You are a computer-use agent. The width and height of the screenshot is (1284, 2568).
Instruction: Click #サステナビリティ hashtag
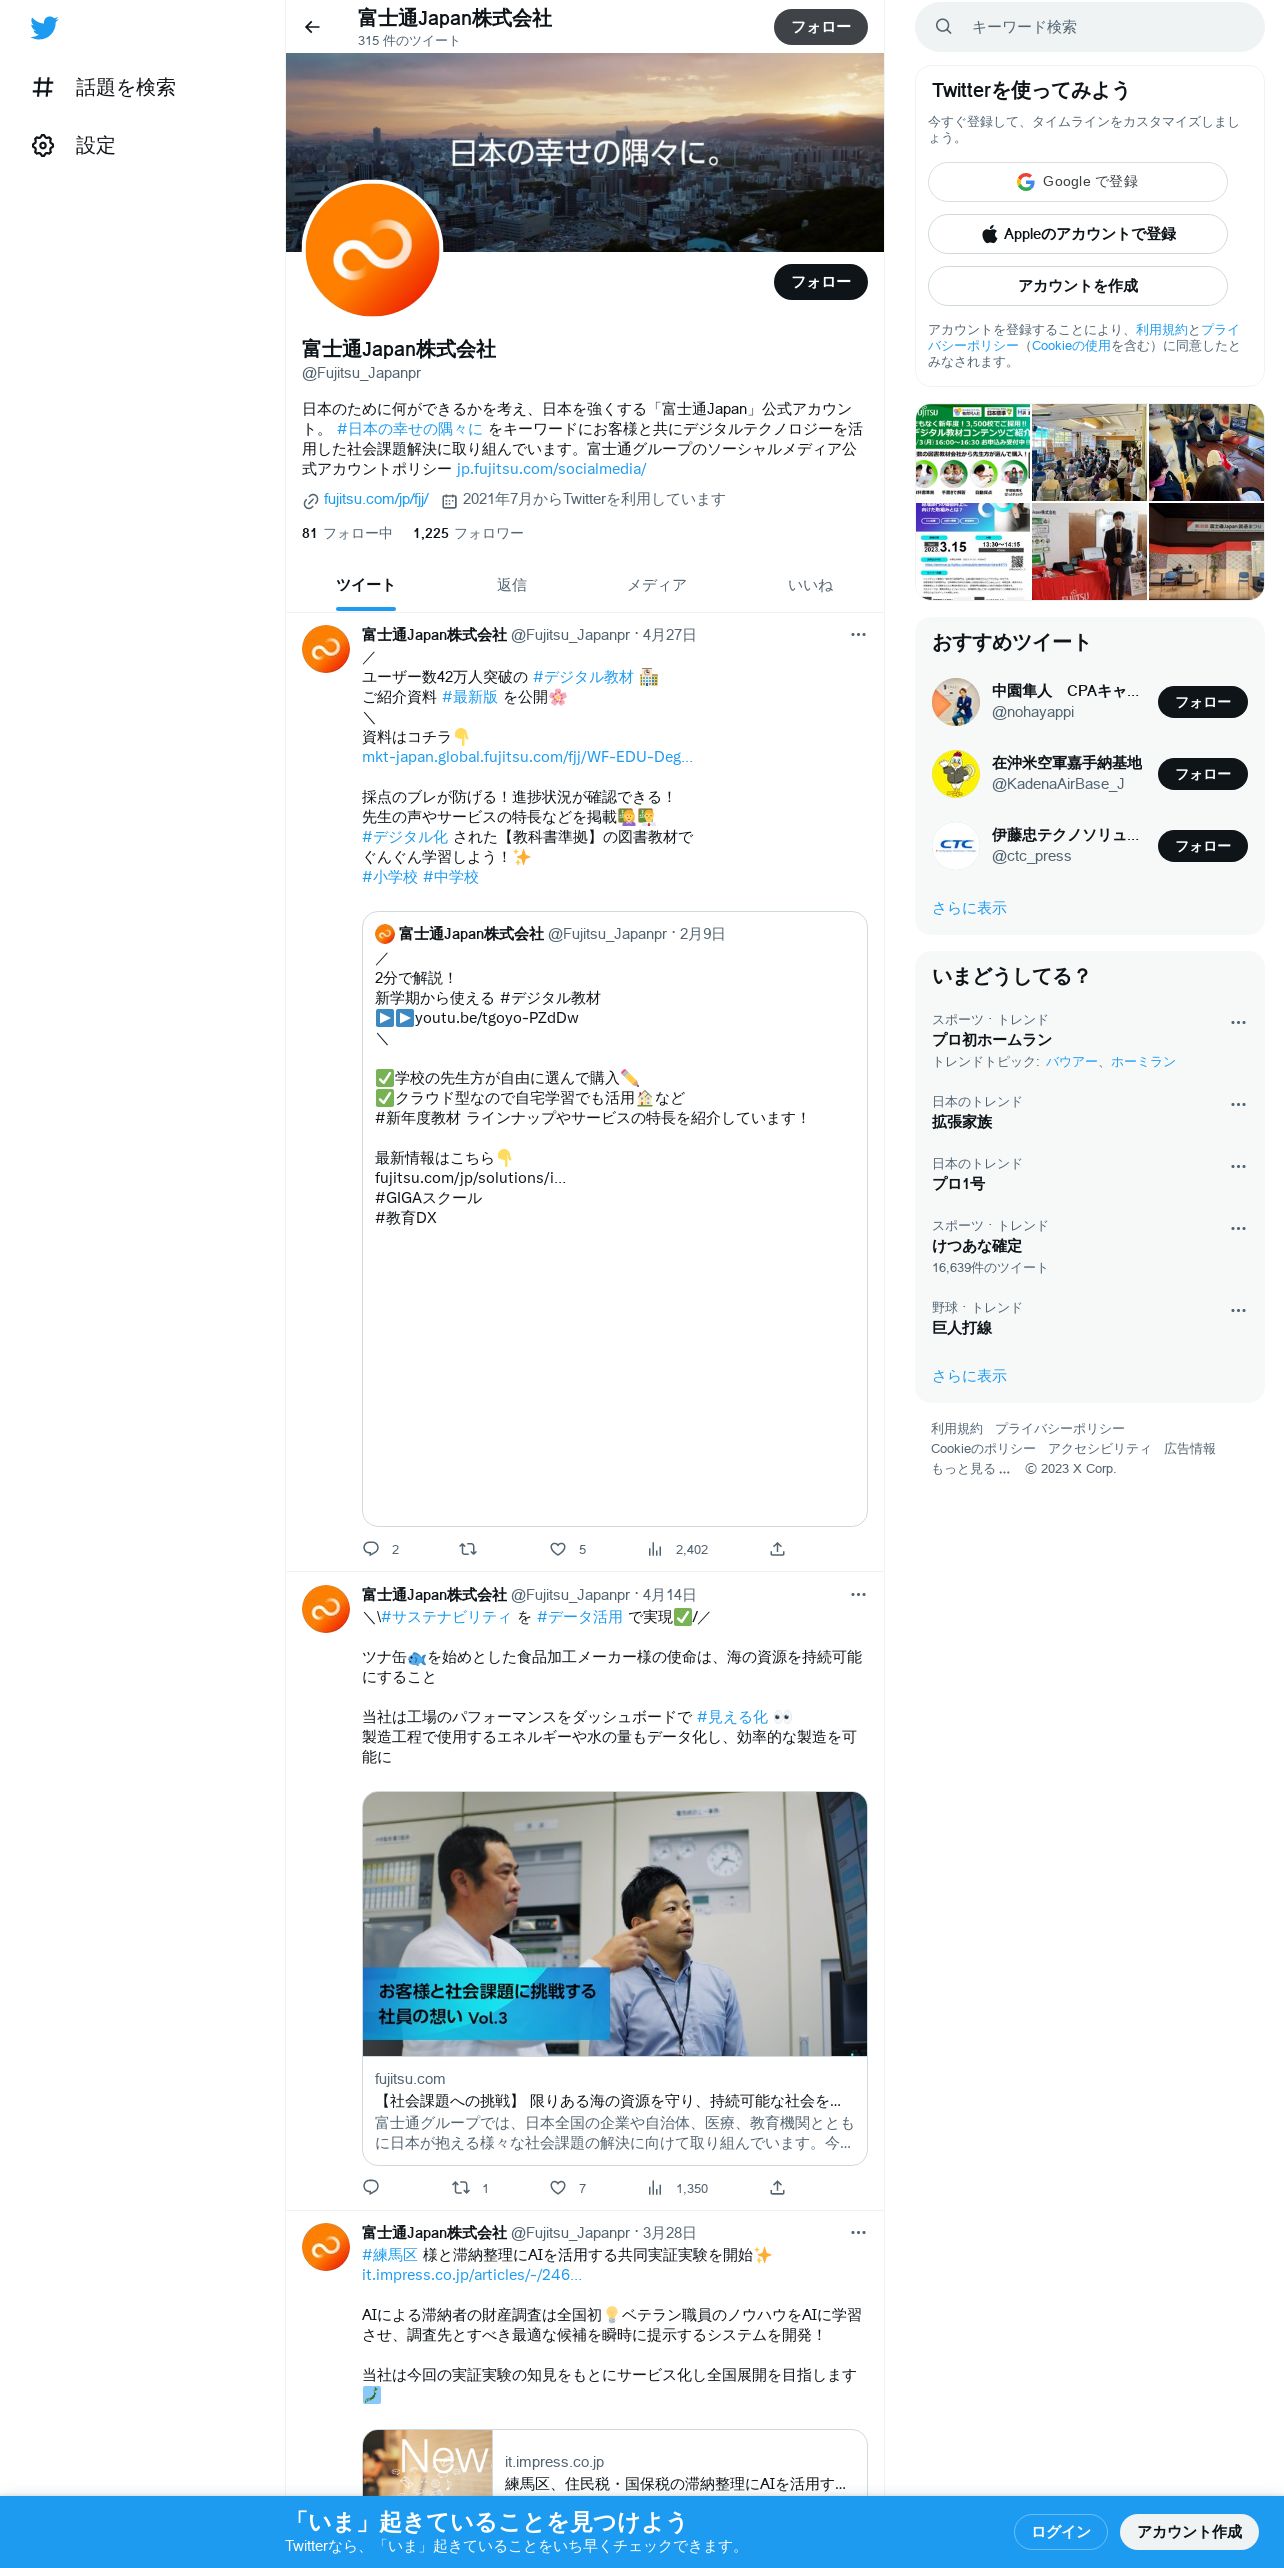pyautogui.click(x=445, y=1617)
